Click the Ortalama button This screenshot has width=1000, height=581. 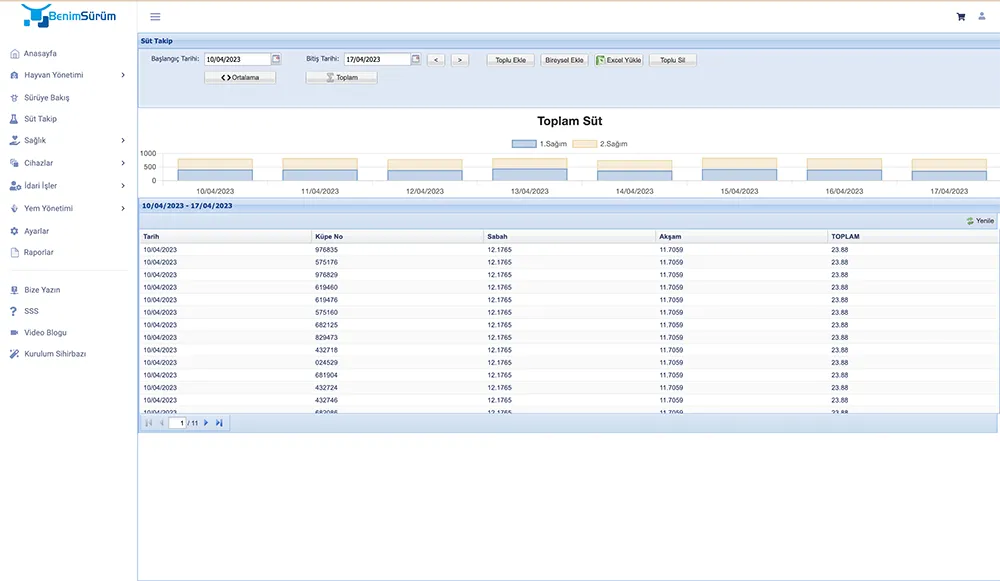point(240,78)
